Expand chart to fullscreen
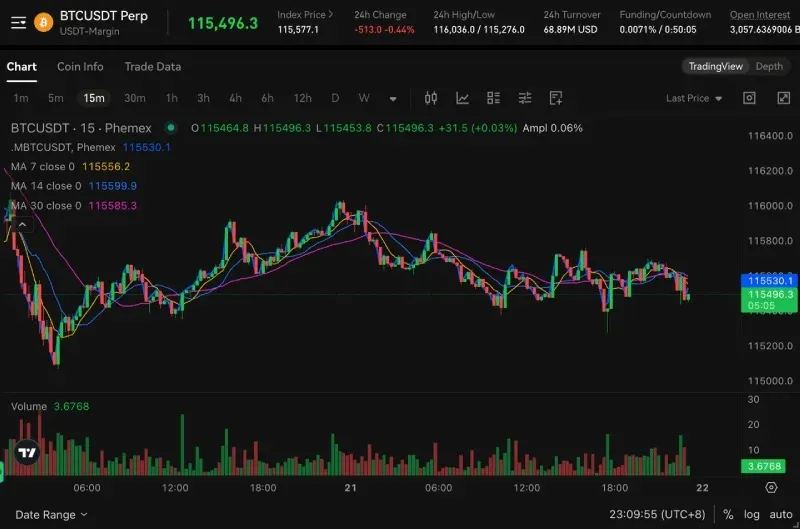This screenshot has width=800, height=529. tap(784, 98)
